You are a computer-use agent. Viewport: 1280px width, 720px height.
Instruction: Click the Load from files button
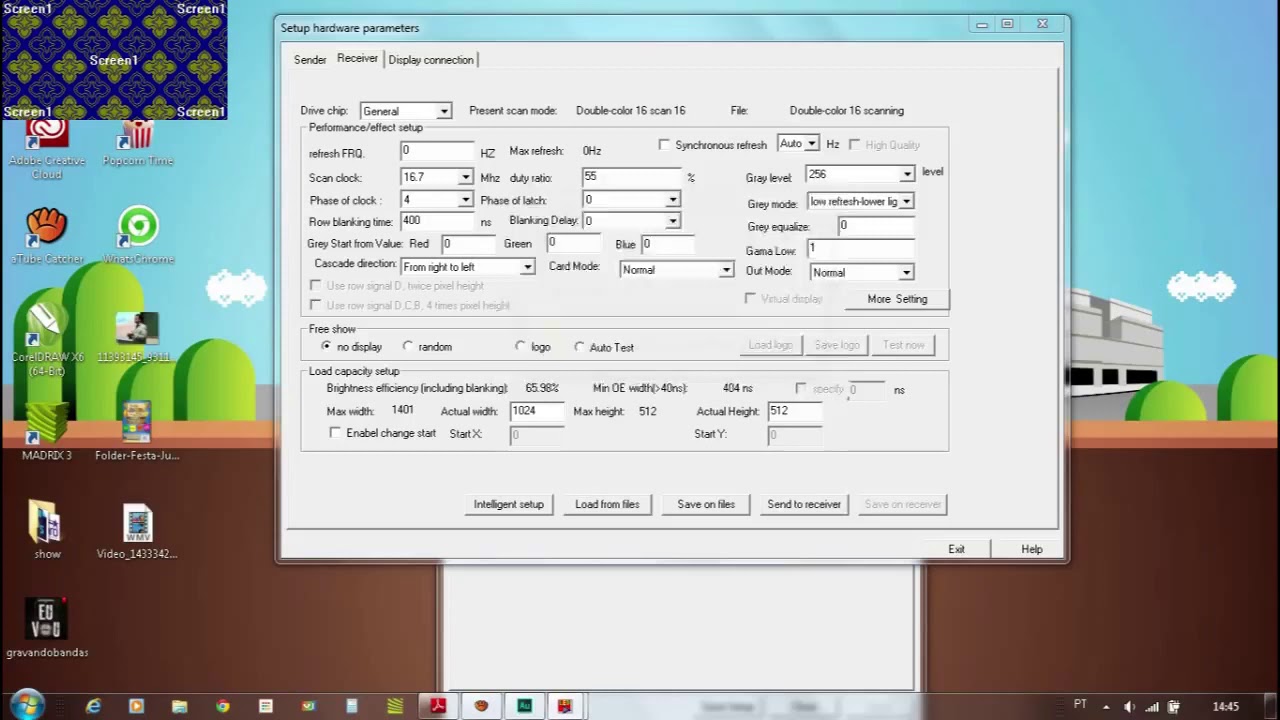point(607,504)
